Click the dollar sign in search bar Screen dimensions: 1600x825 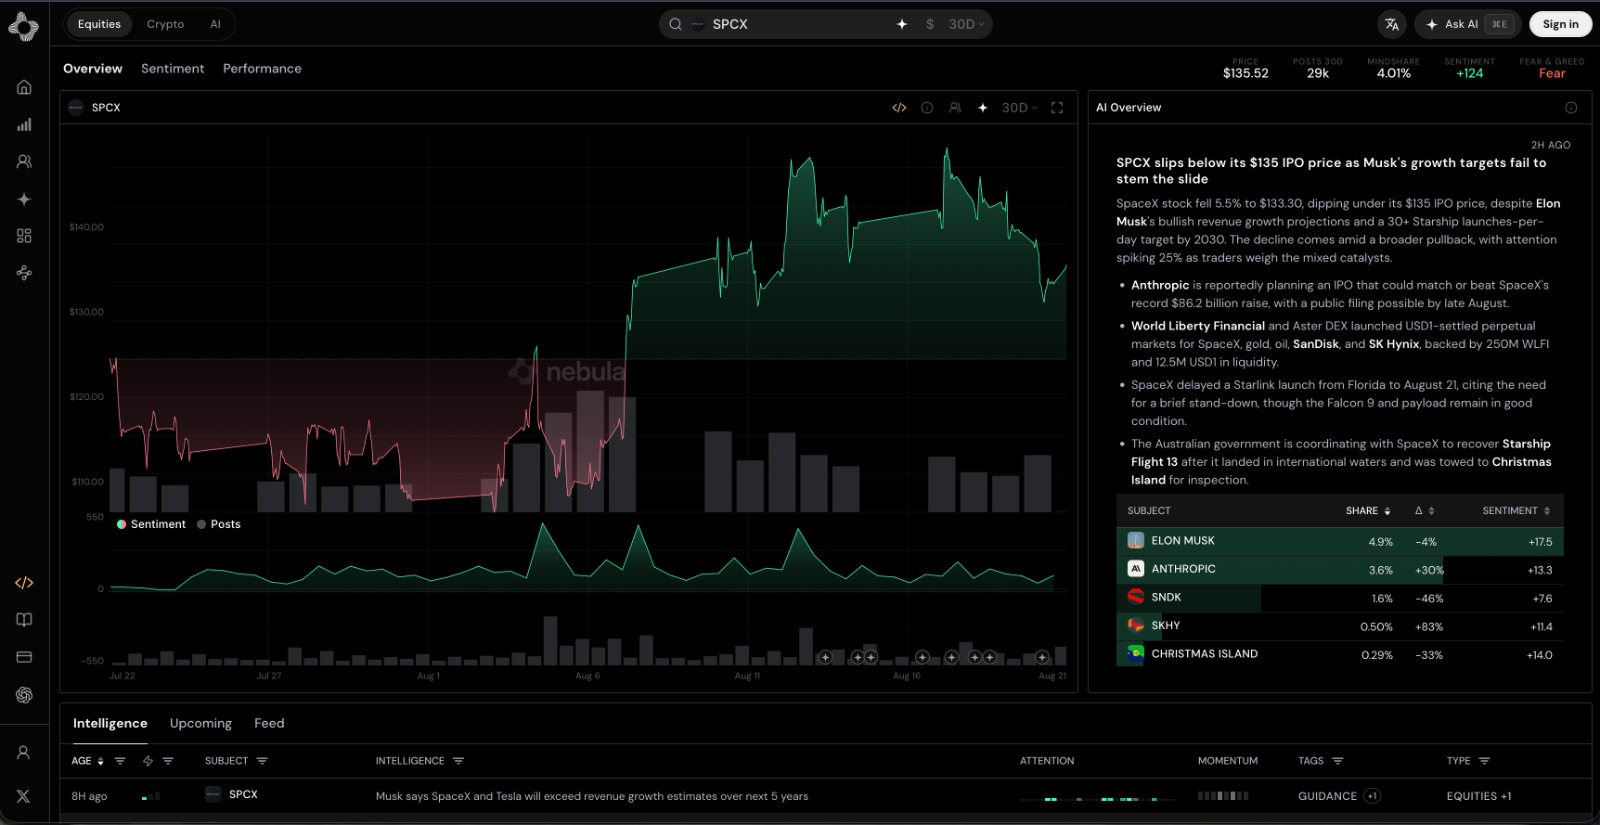[930, 24]
